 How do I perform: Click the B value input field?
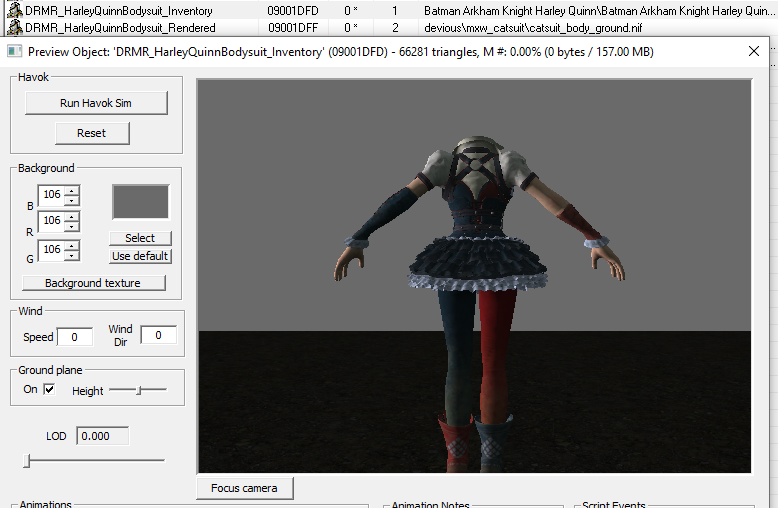tap(52, 195)
